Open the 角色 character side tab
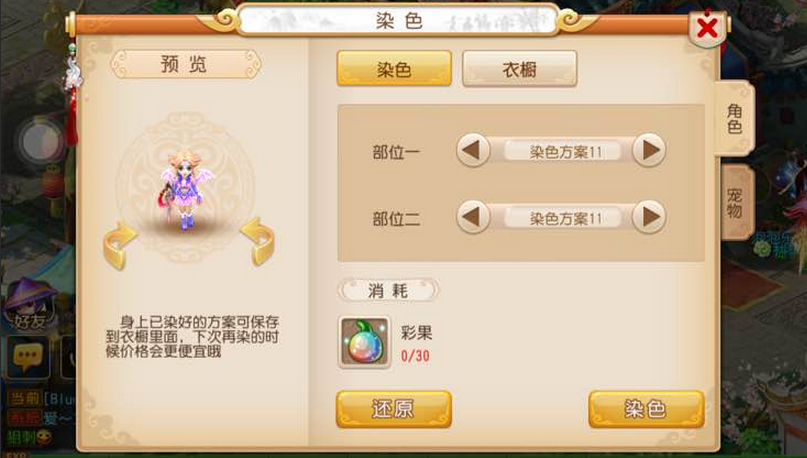This screenshot has height=458, width=807. pyautogui.click(x=734, y=118)
